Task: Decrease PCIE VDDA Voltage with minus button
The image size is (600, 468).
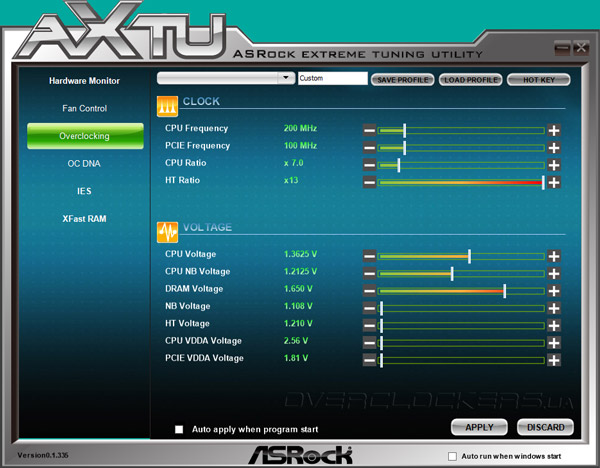Action: 369,360
